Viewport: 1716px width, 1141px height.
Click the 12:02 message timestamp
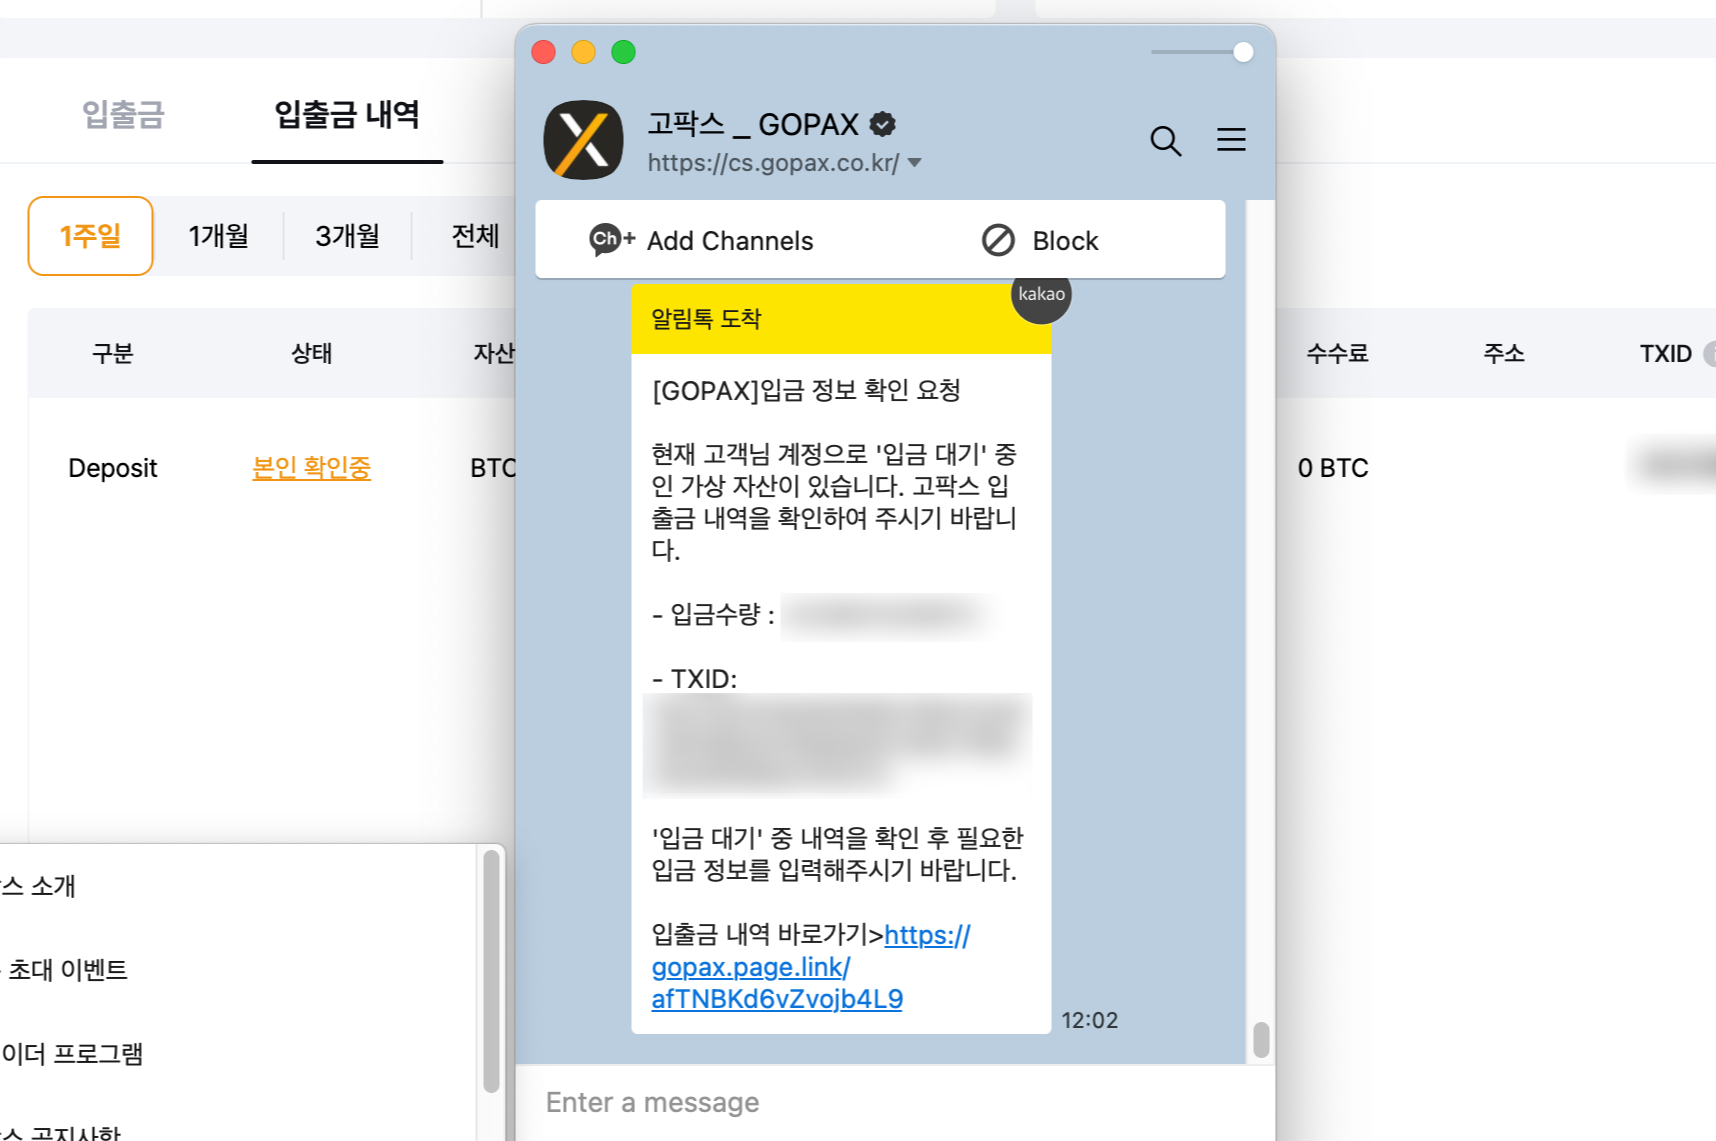click(1089, 1020)
